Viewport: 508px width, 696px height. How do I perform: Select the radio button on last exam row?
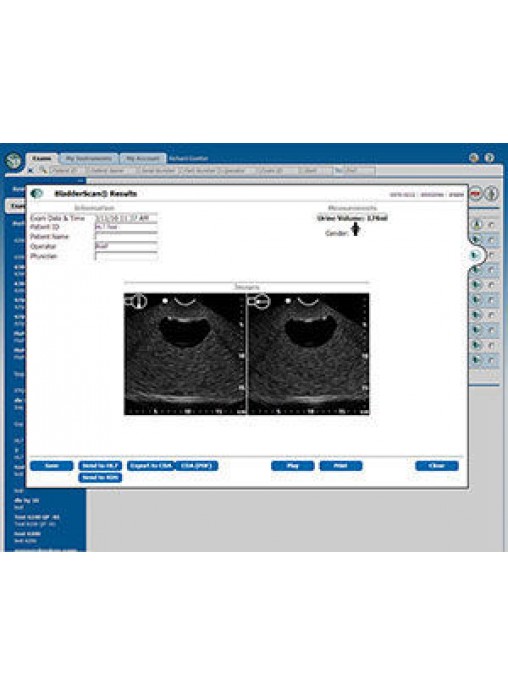point(491,360)
